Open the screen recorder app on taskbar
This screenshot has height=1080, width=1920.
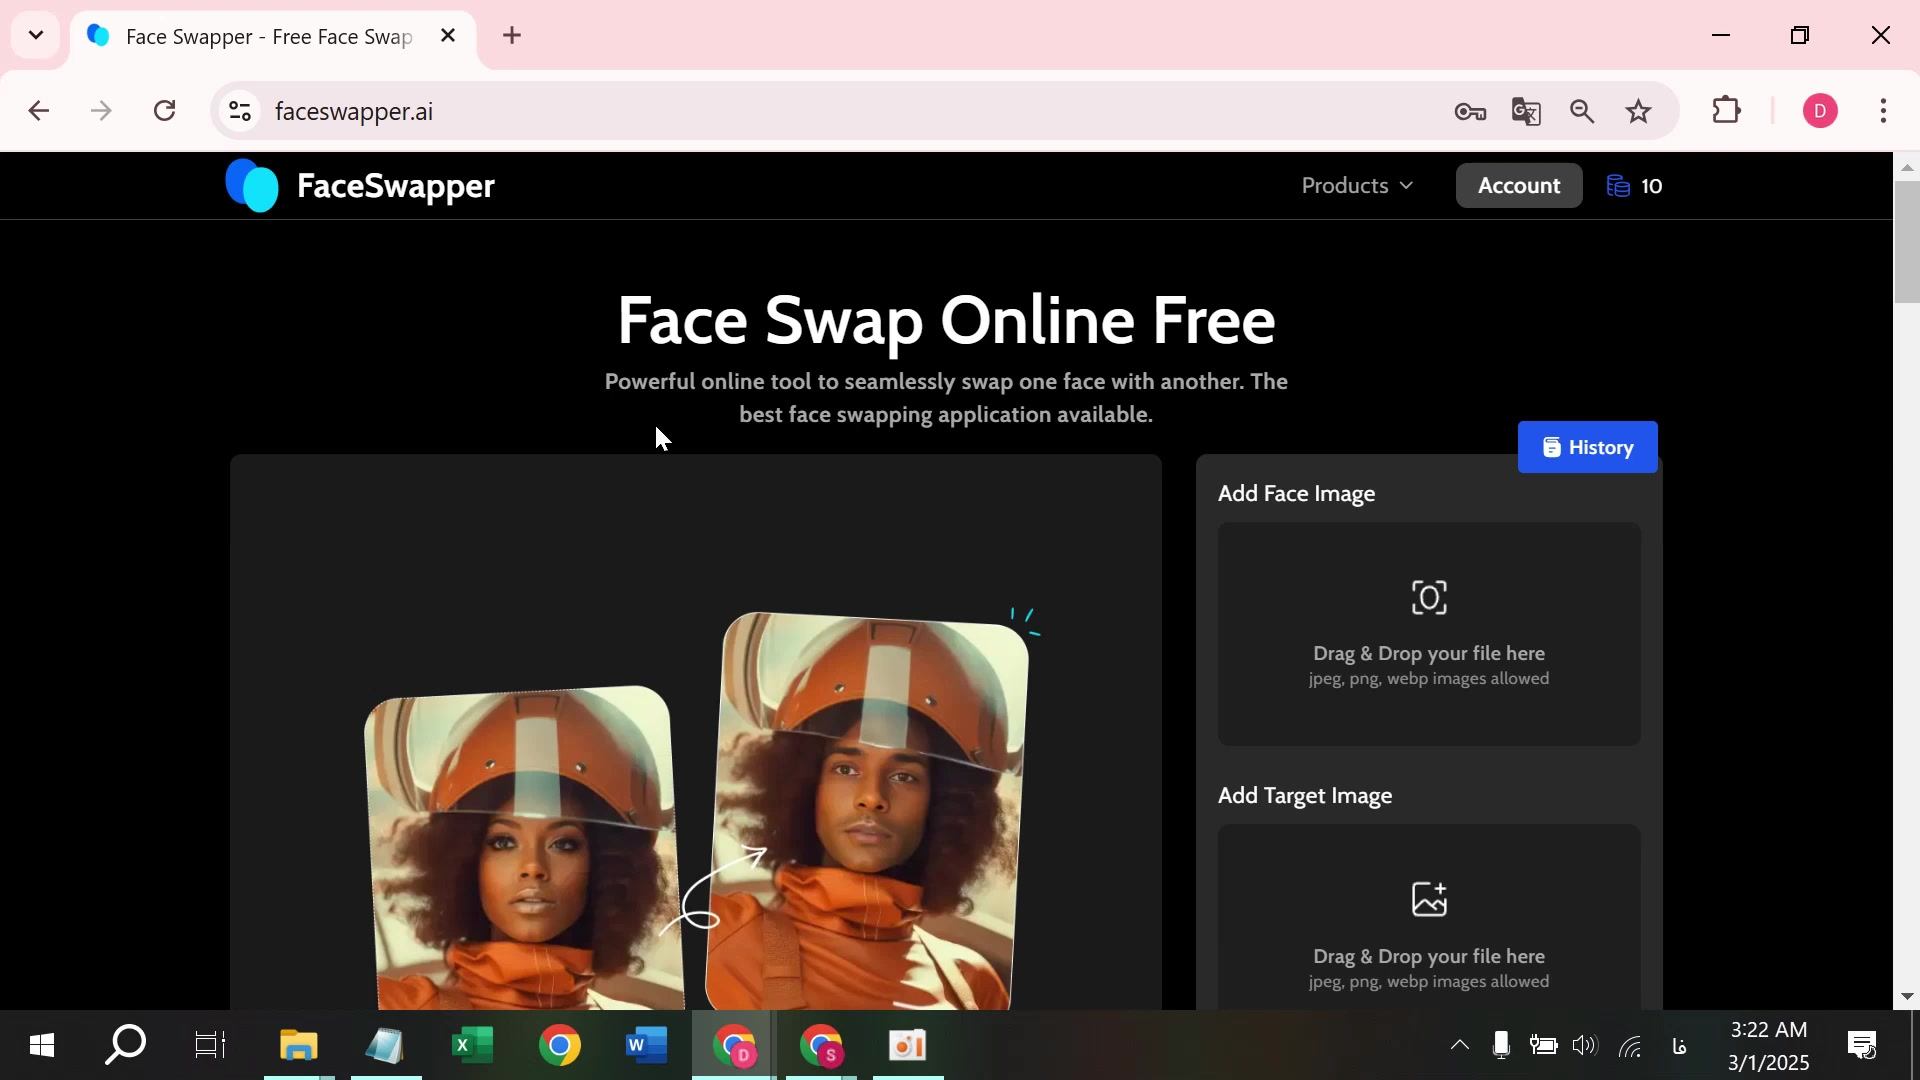pyautogui.click(x=908, y=1046)
